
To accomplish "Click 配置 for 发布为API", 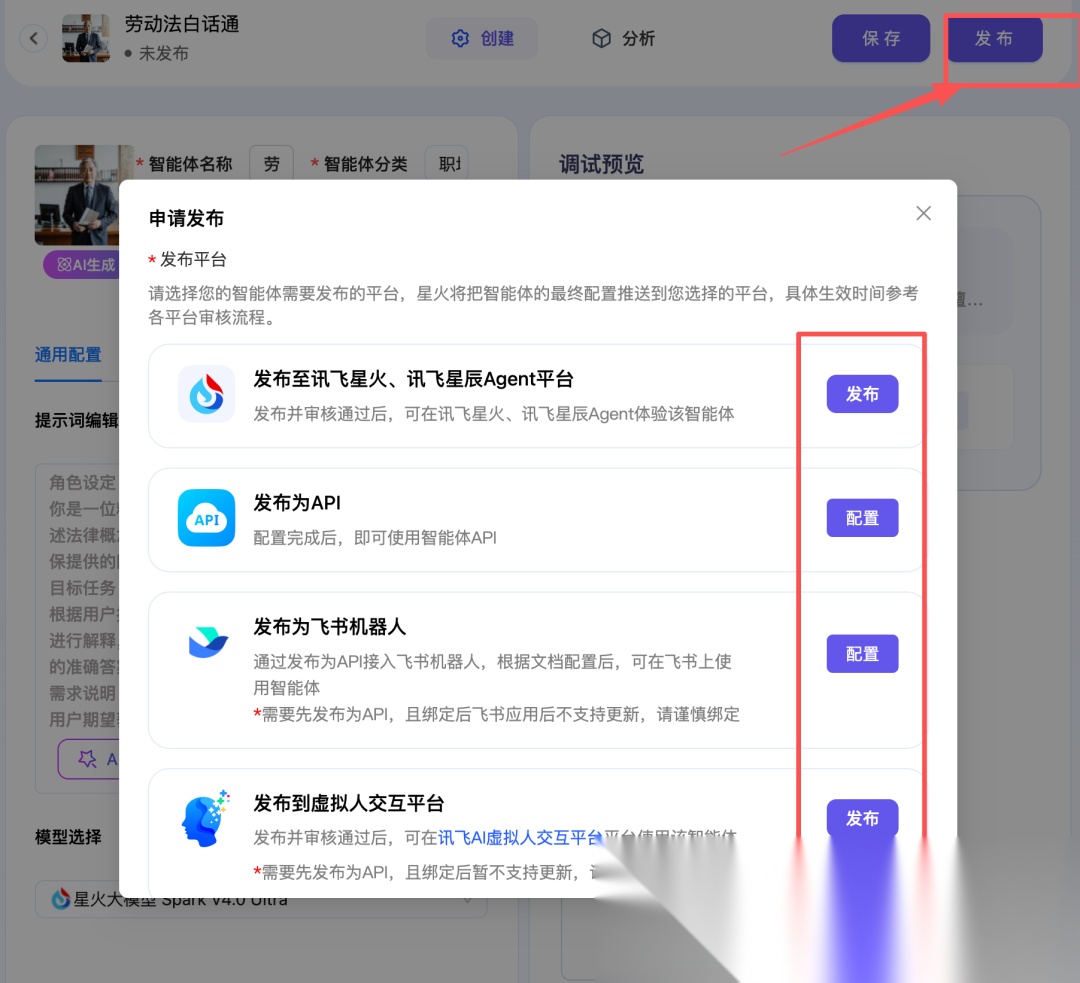I will tap(862, 518).
